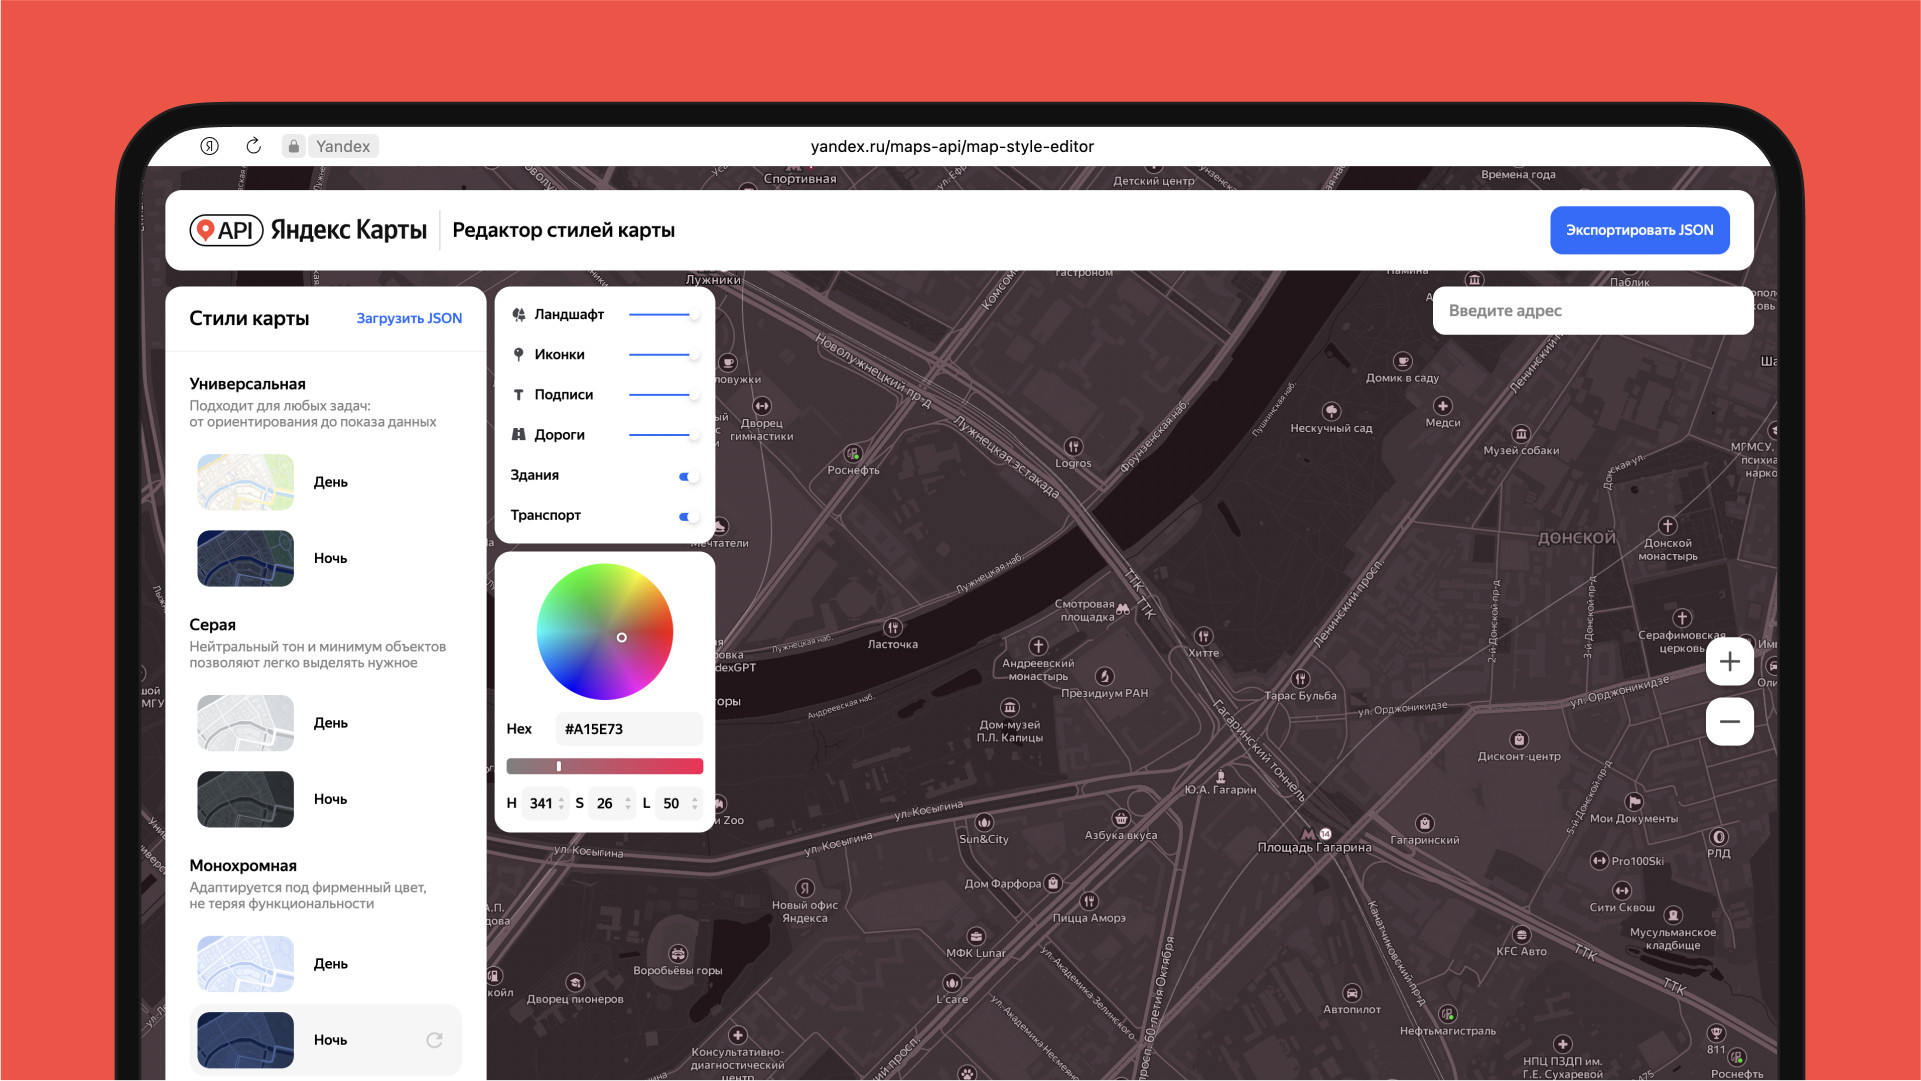The height and width of the screenshot is (1081, 1921).
Task: Click the Площадь Гагарина metro icon on the map
Action: point(1308,833)
